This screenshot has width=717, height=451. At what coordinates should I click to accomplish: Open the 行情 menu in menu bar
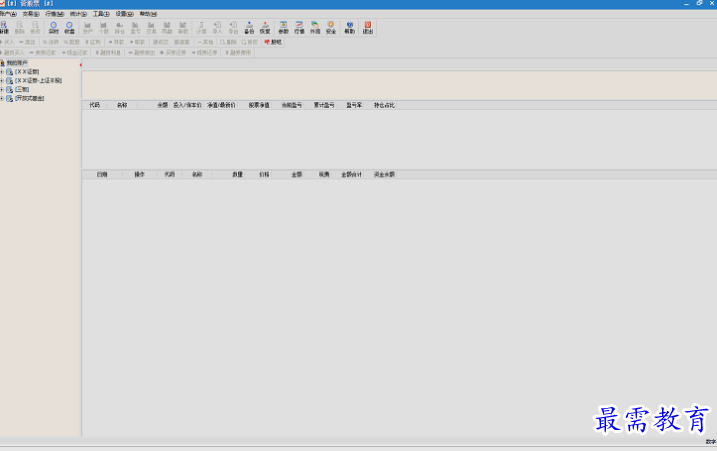point(54,14)
